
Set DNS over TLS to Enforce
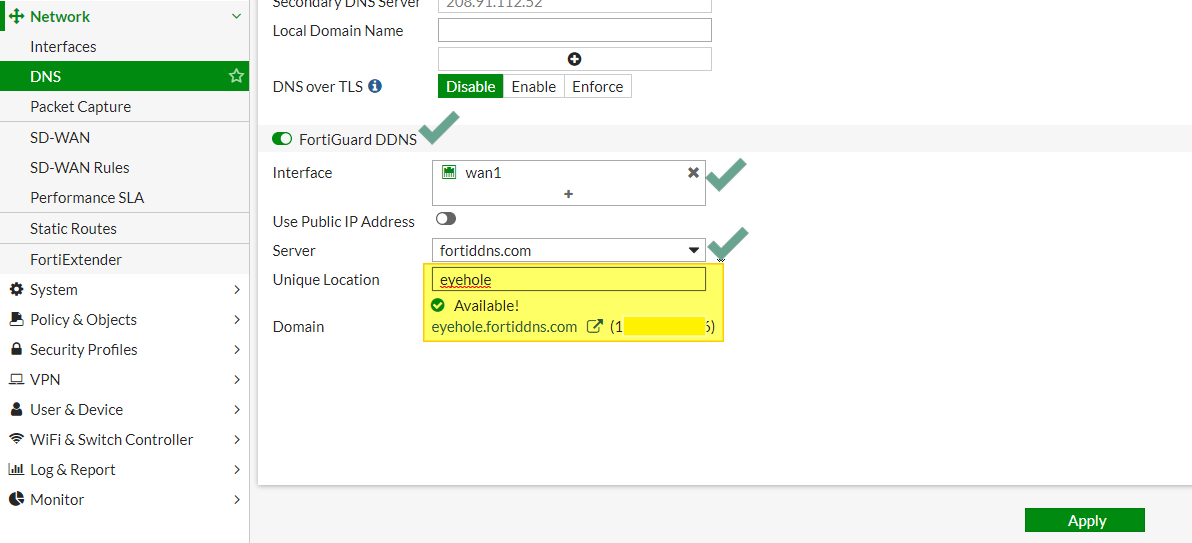[x=598, y=86]
